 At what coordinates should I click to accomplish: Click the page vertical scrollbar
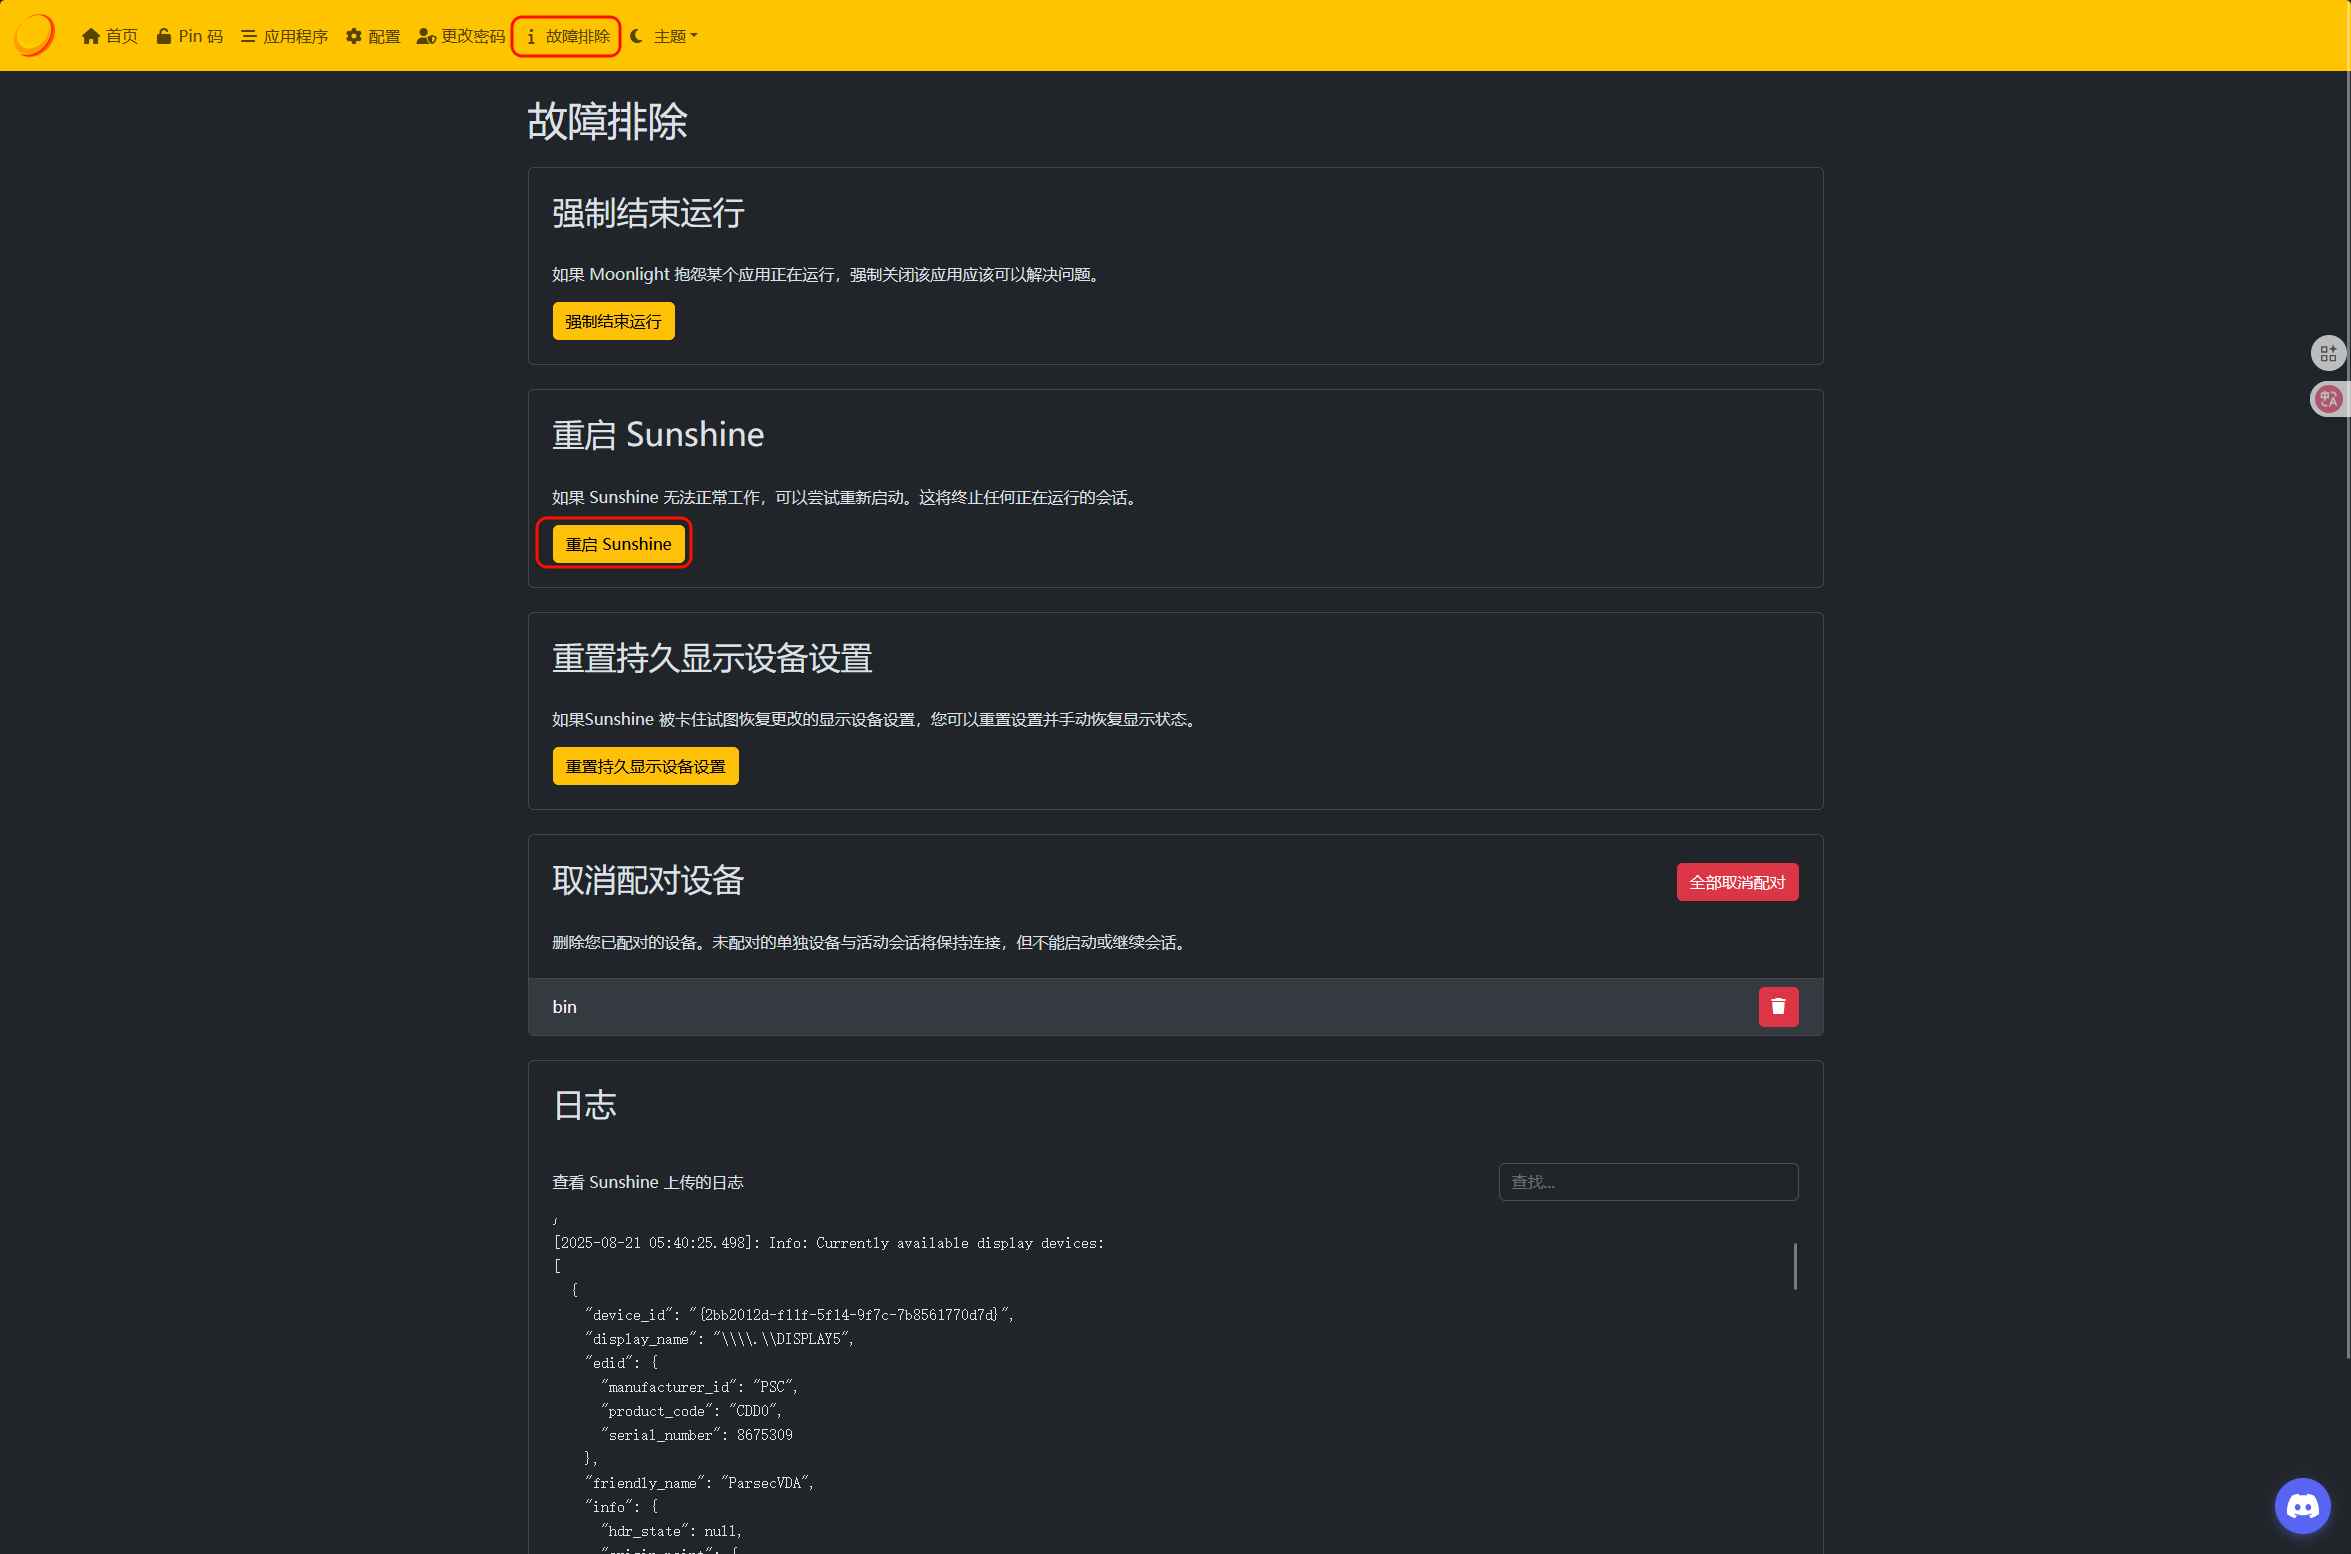(x=2347, y=700)
